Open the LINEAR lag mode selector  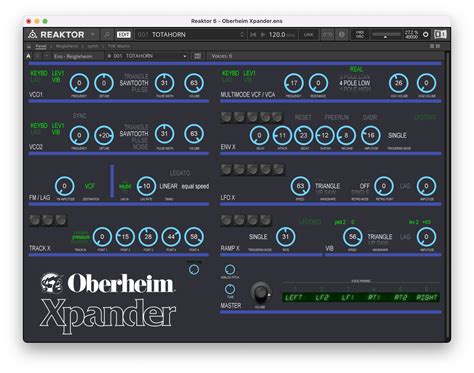(168, 186)
